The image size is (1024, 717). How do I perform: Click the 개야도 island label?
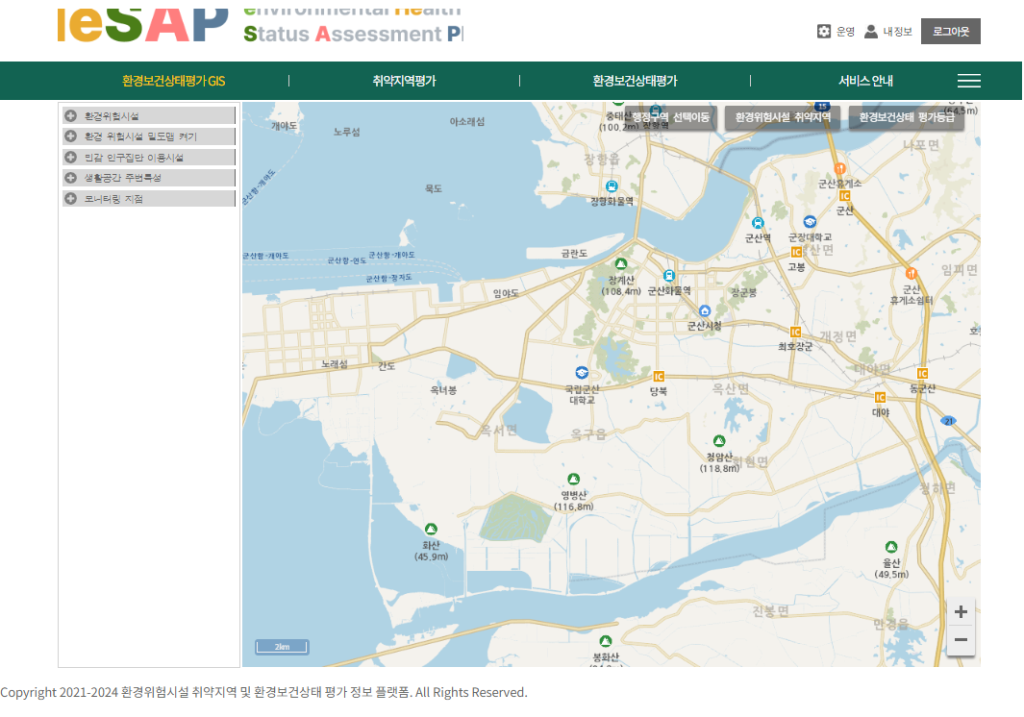click(284, 125)
